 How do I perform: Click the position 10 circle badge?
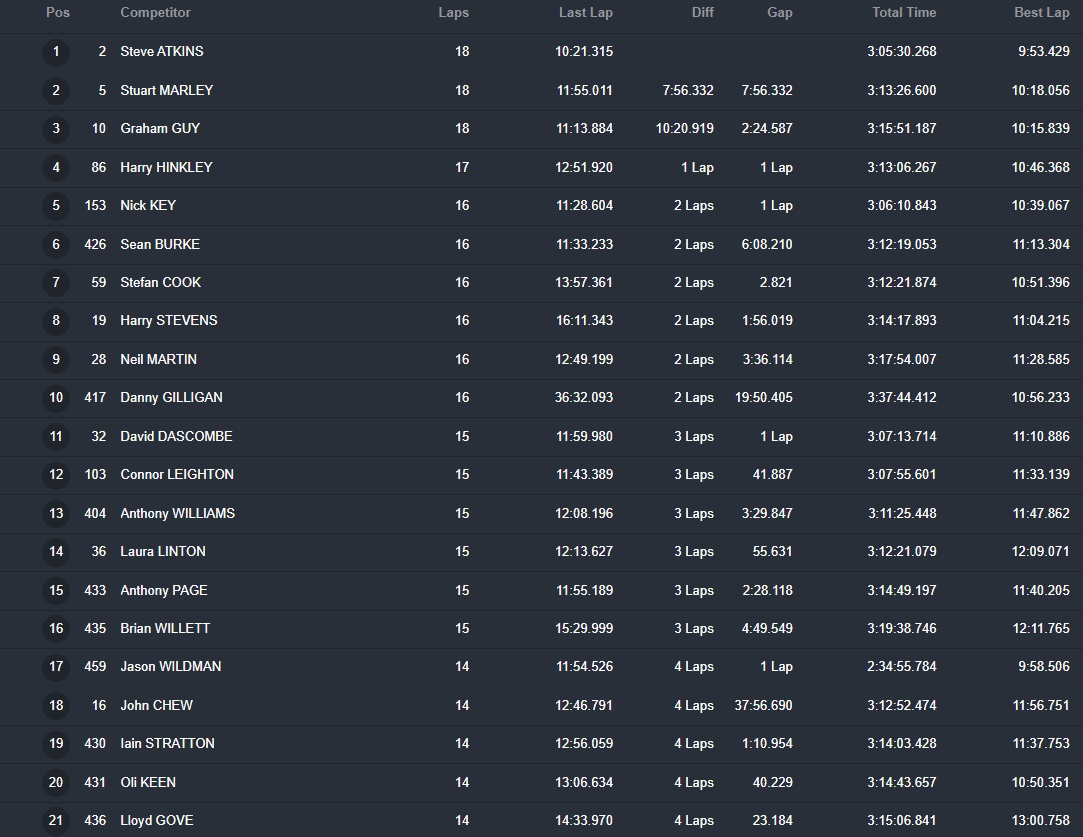tap(56, 398)
